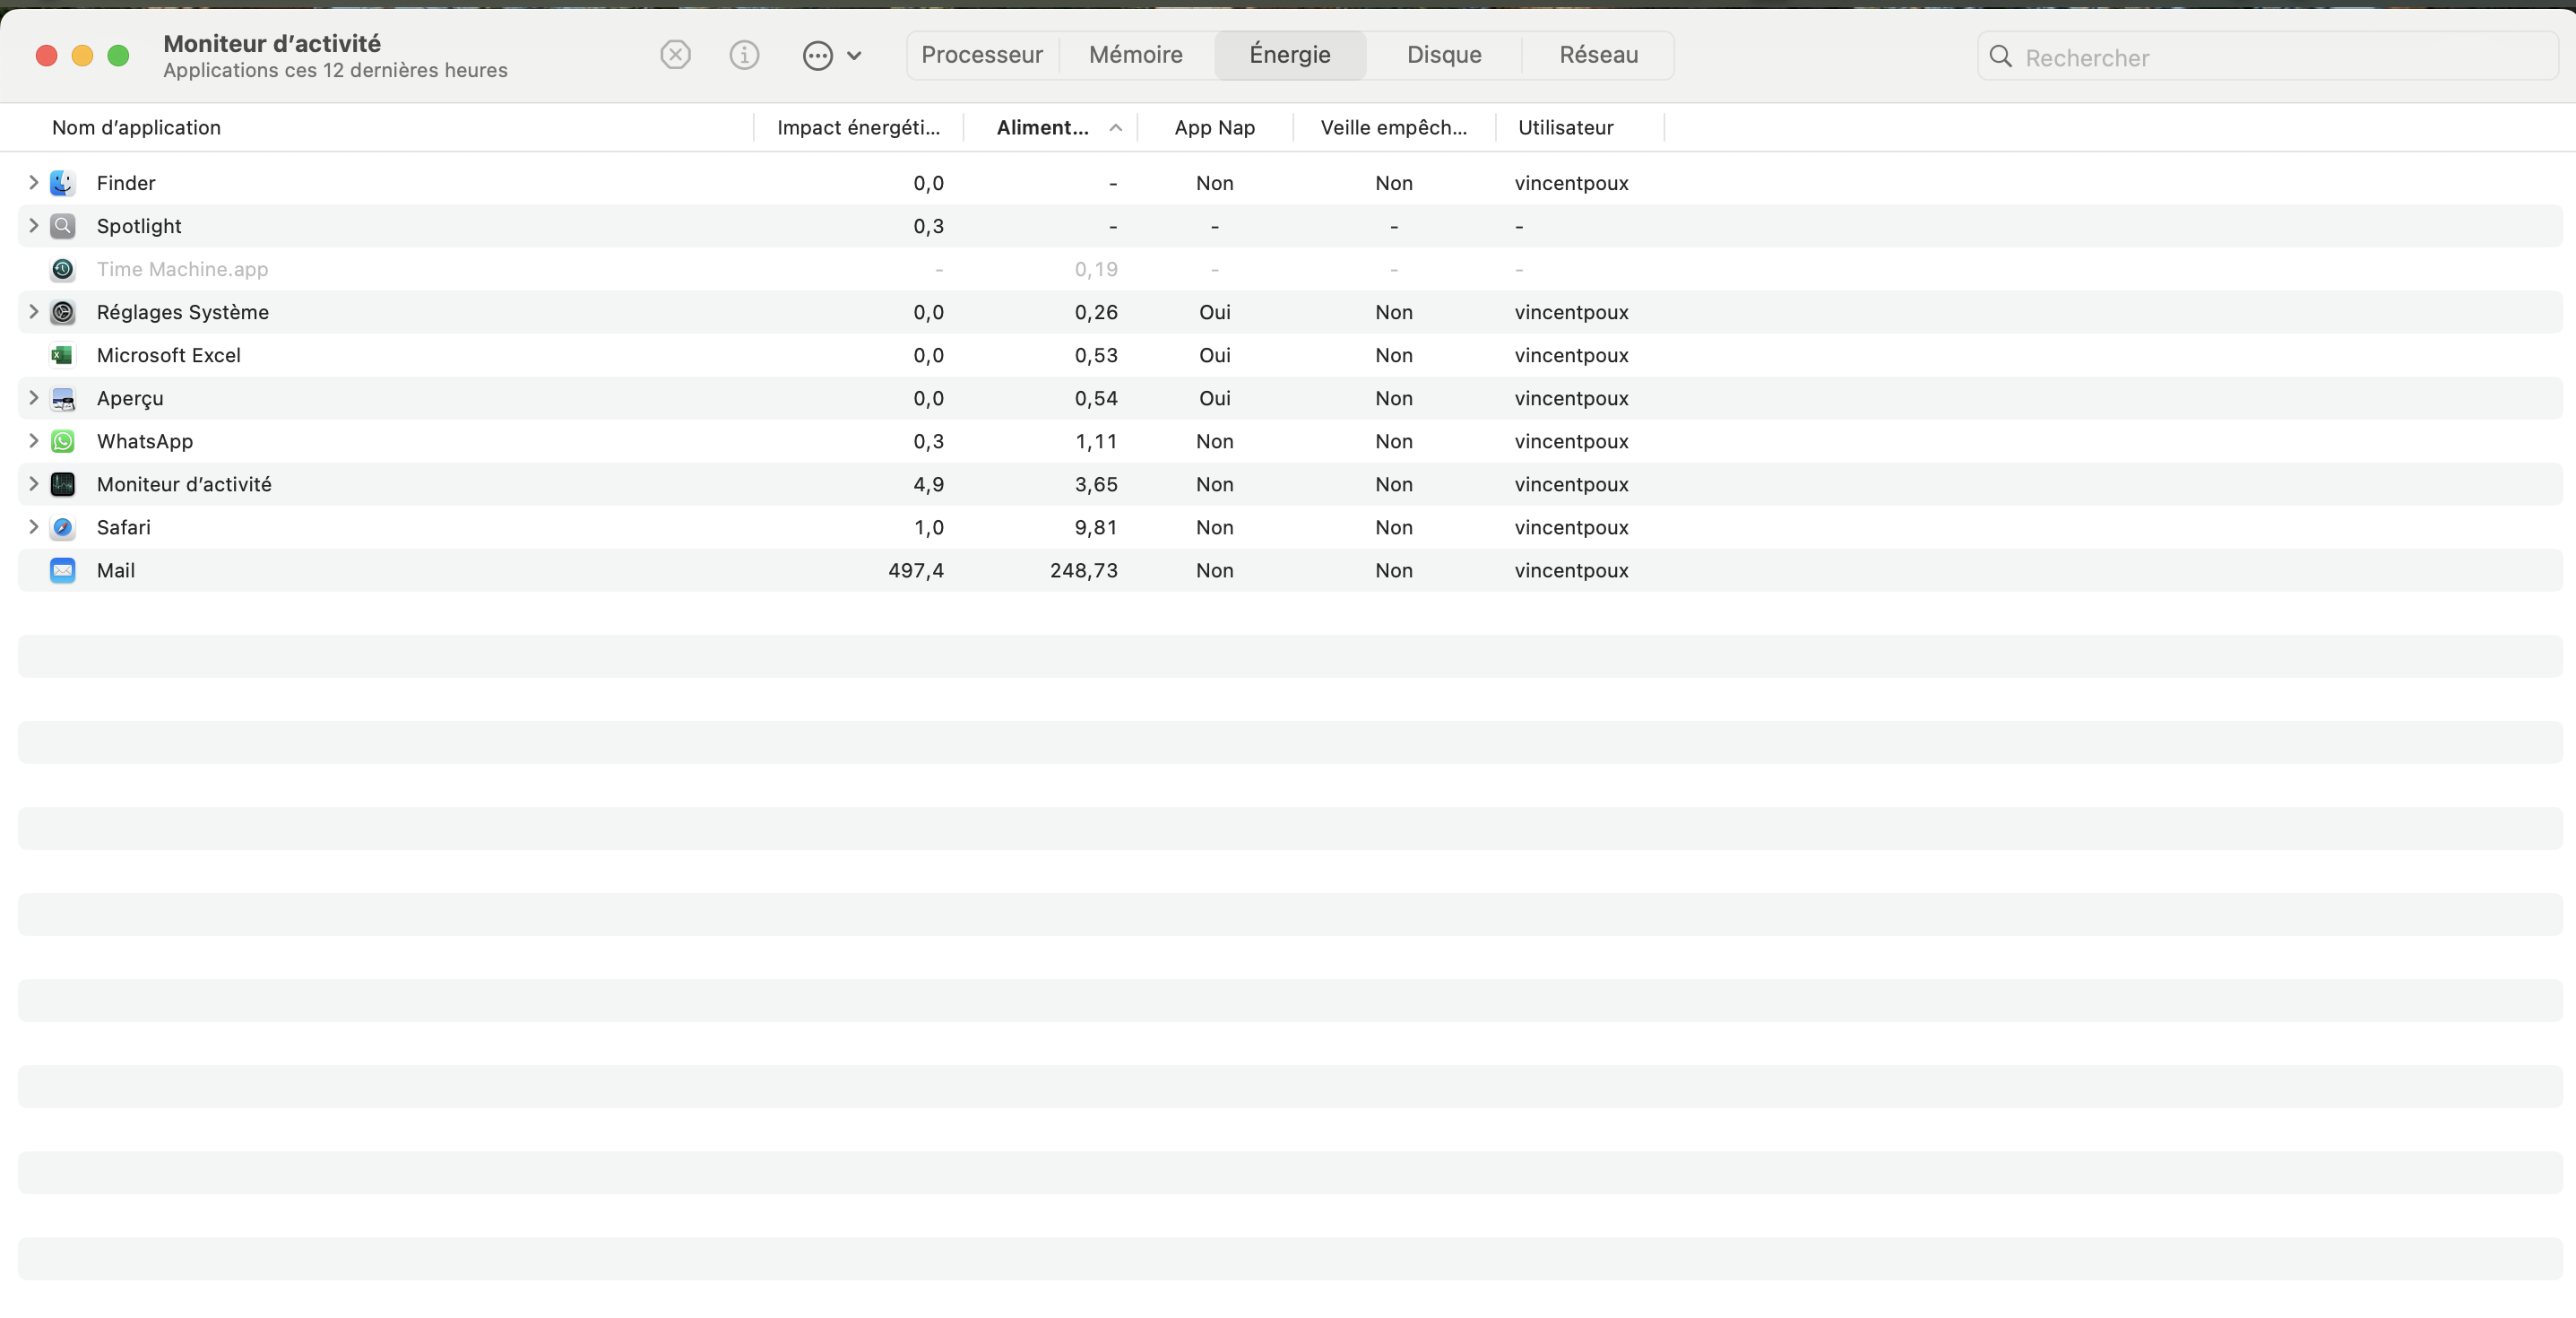This screenshot has height=1318, width=2576.
Task: Expand the Safari disclosure chevron
Action: pyautogui.click(x=33, y=527)
